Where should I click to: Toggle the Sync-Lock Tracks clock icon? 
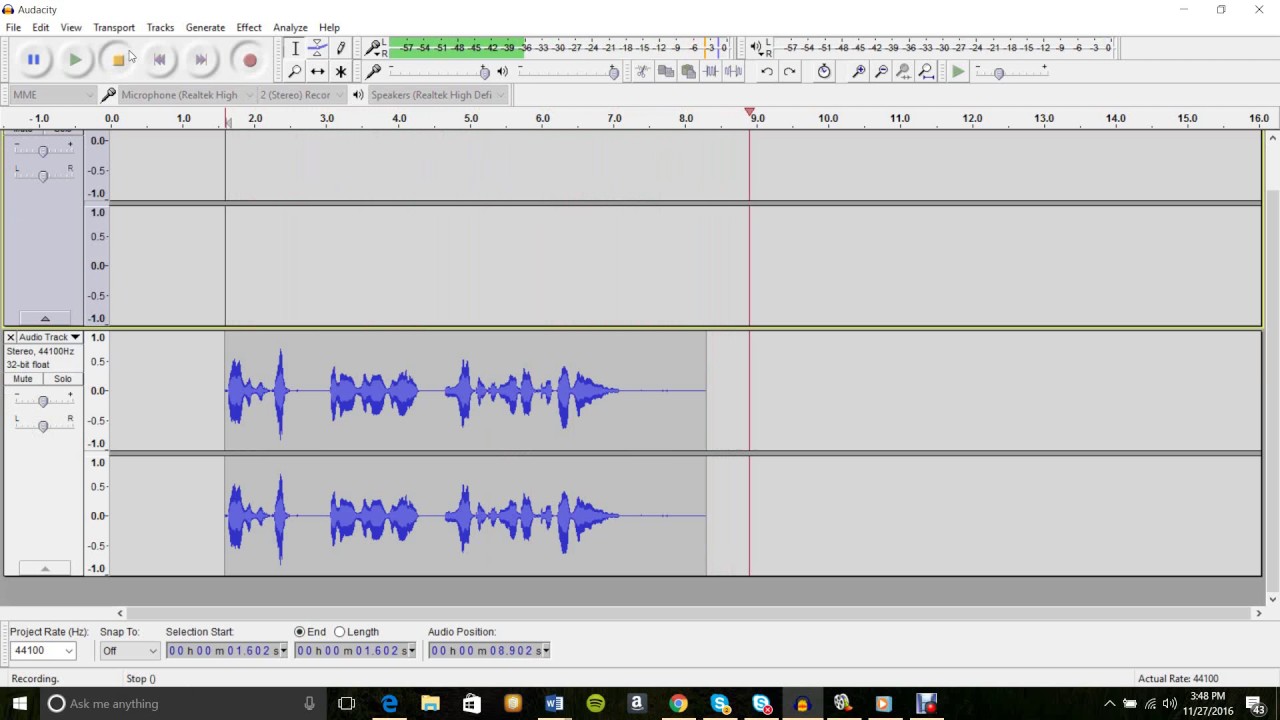pos(824,71)
